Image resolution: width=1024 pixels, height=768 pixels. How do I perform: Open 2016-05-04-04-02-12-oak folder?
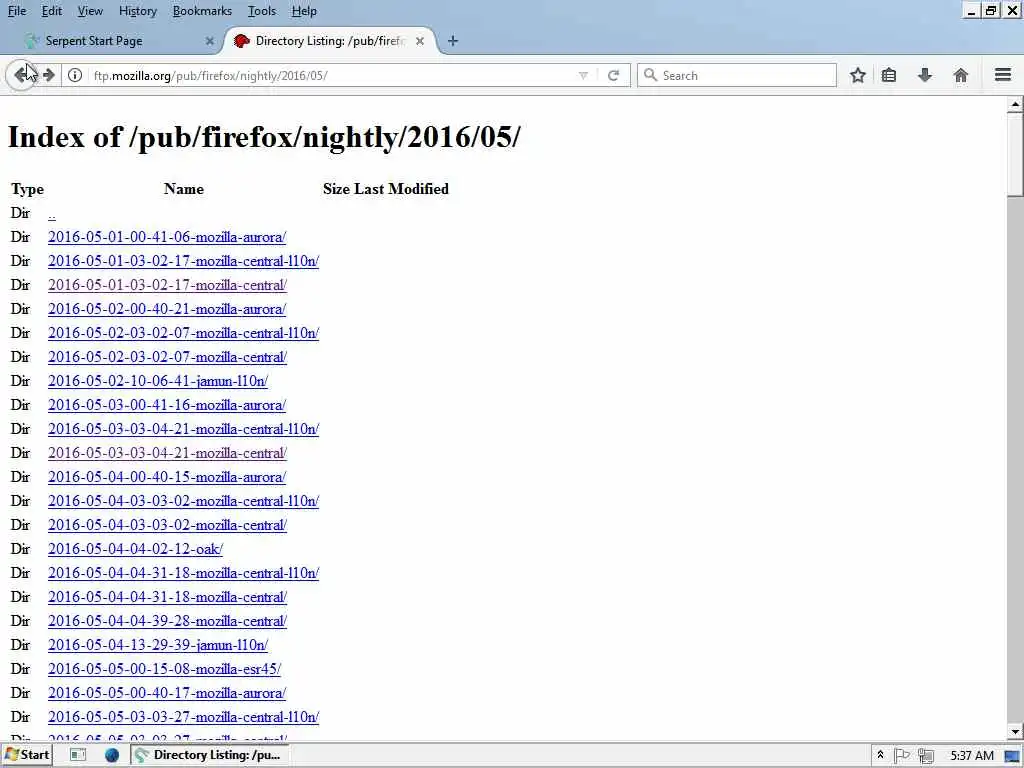coord(135,549)
